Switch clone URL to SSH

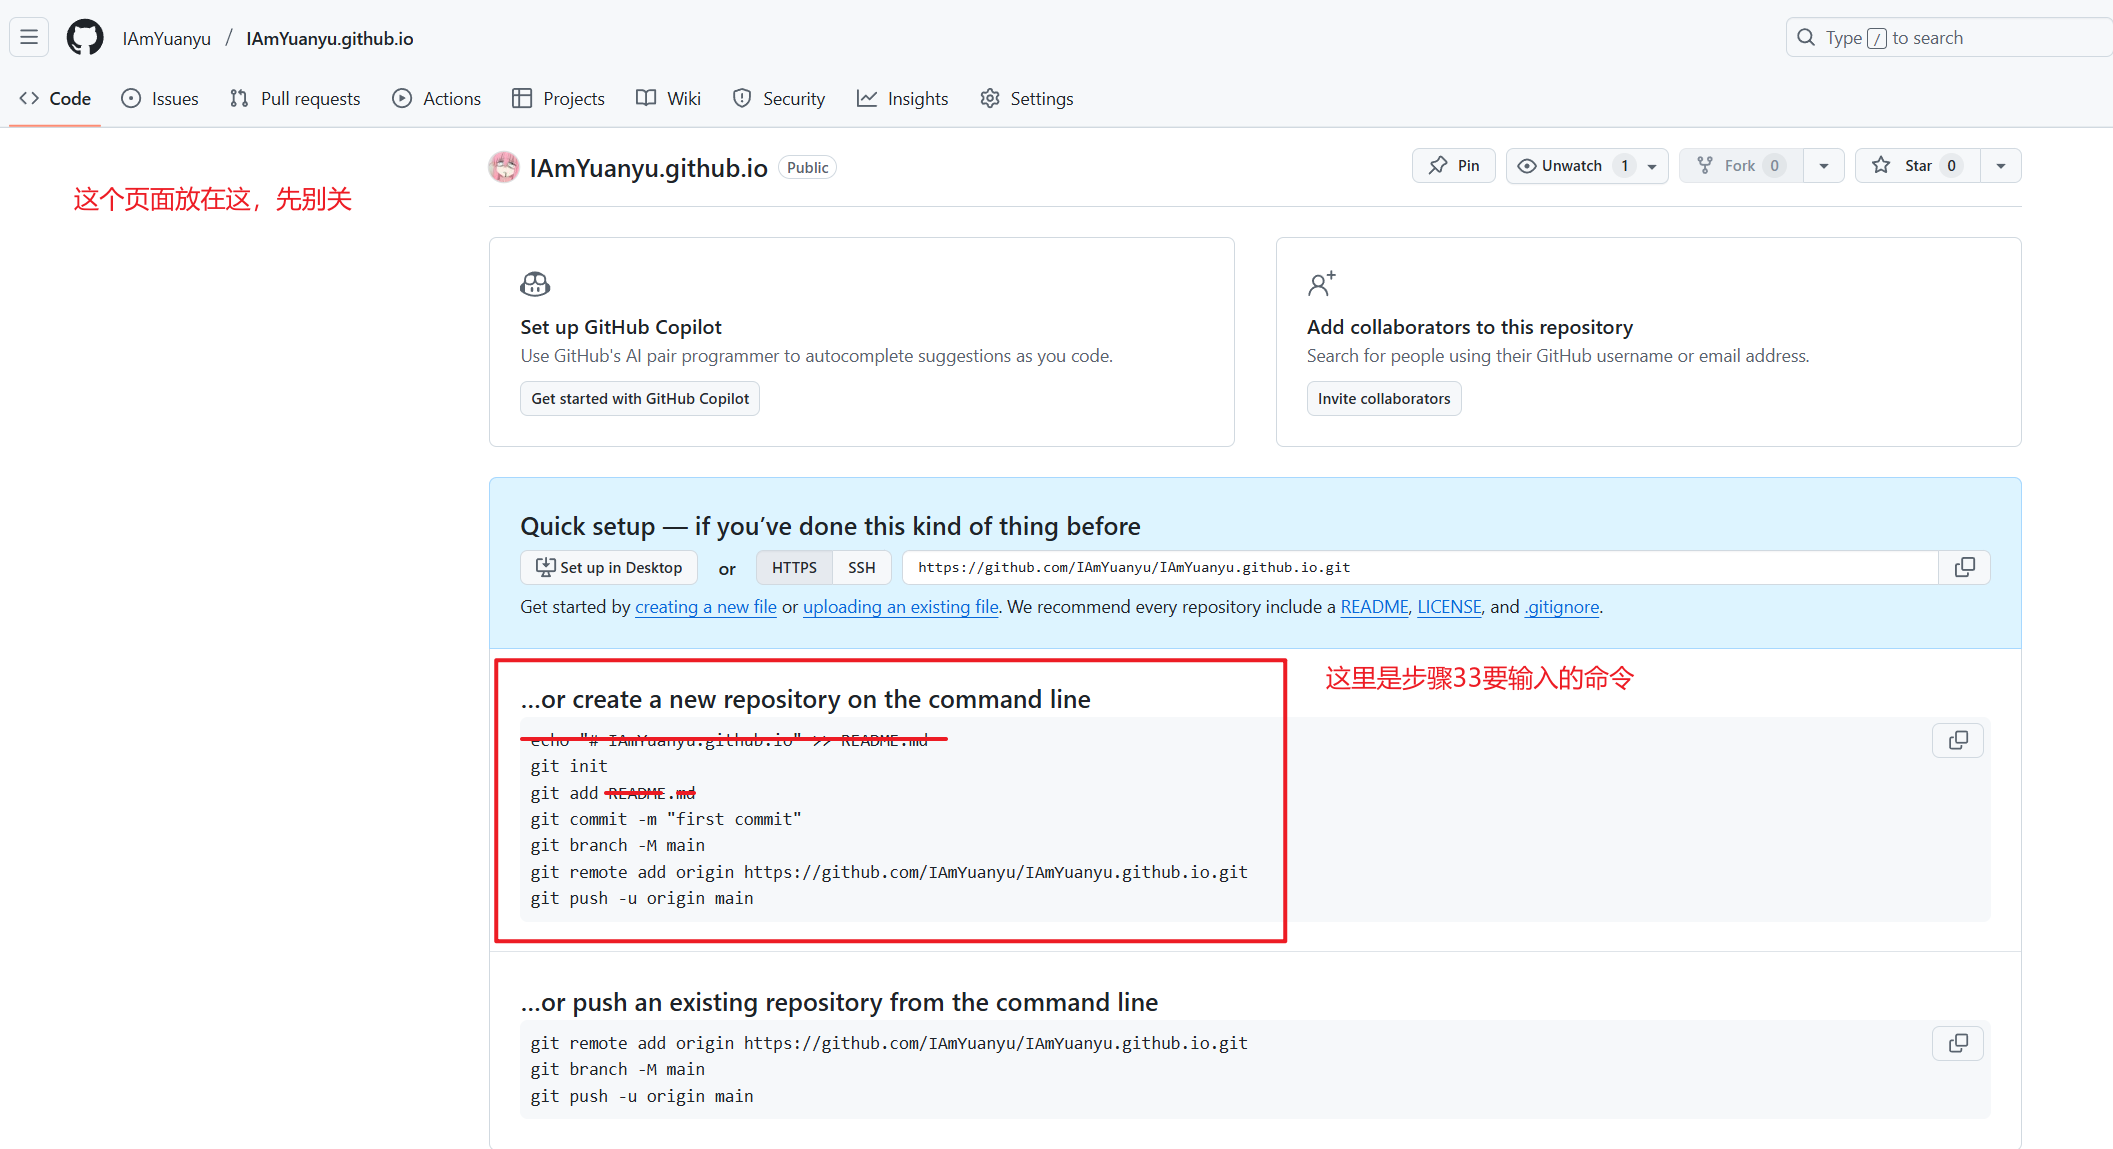(x=861, y=568)
